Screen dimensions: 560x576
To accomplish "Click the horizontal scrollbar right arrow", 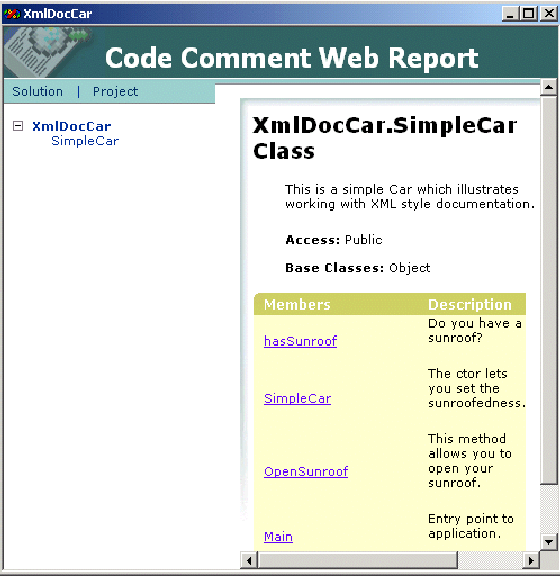I will click(531, 561).
